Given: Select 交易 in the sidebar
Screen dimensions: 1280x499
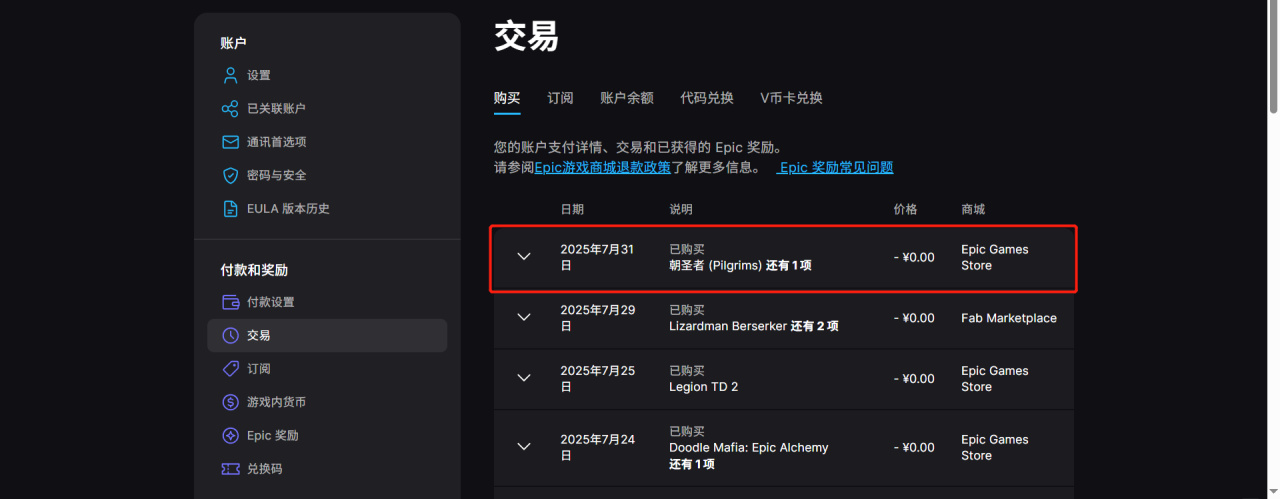Looking at the screenshot, I should (327, 335).
